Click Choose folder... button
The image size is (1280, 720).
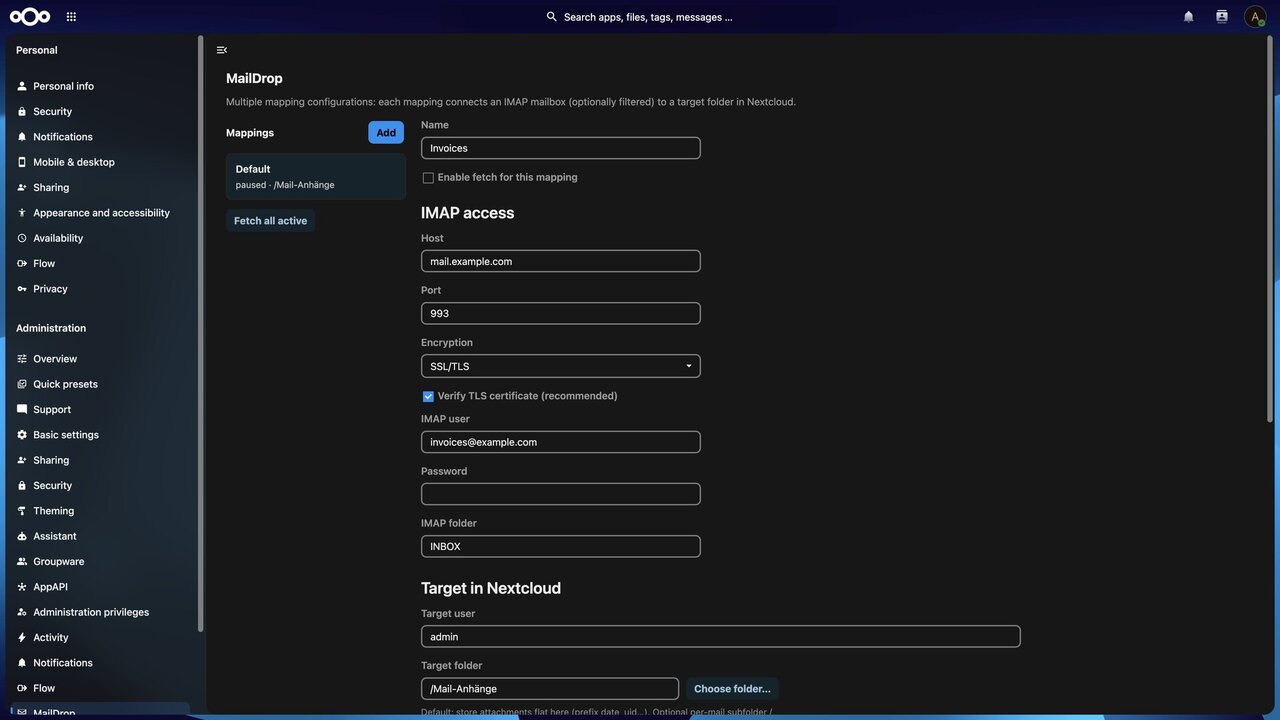point(732,689)
